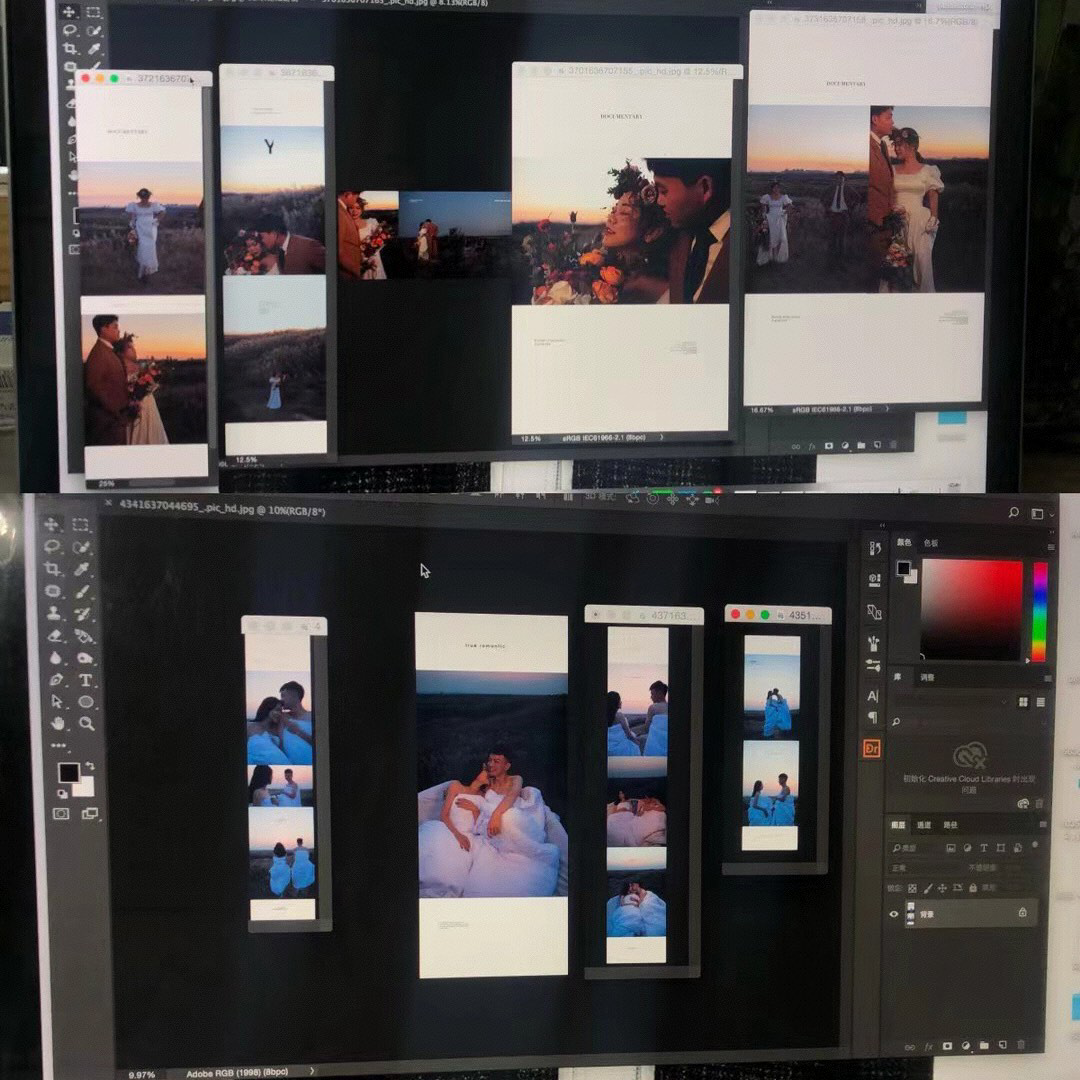Viewport: 1080px width, 1080px height.
Task: Open the Character panel icon in collapsed dock
Action: (873, 696)
